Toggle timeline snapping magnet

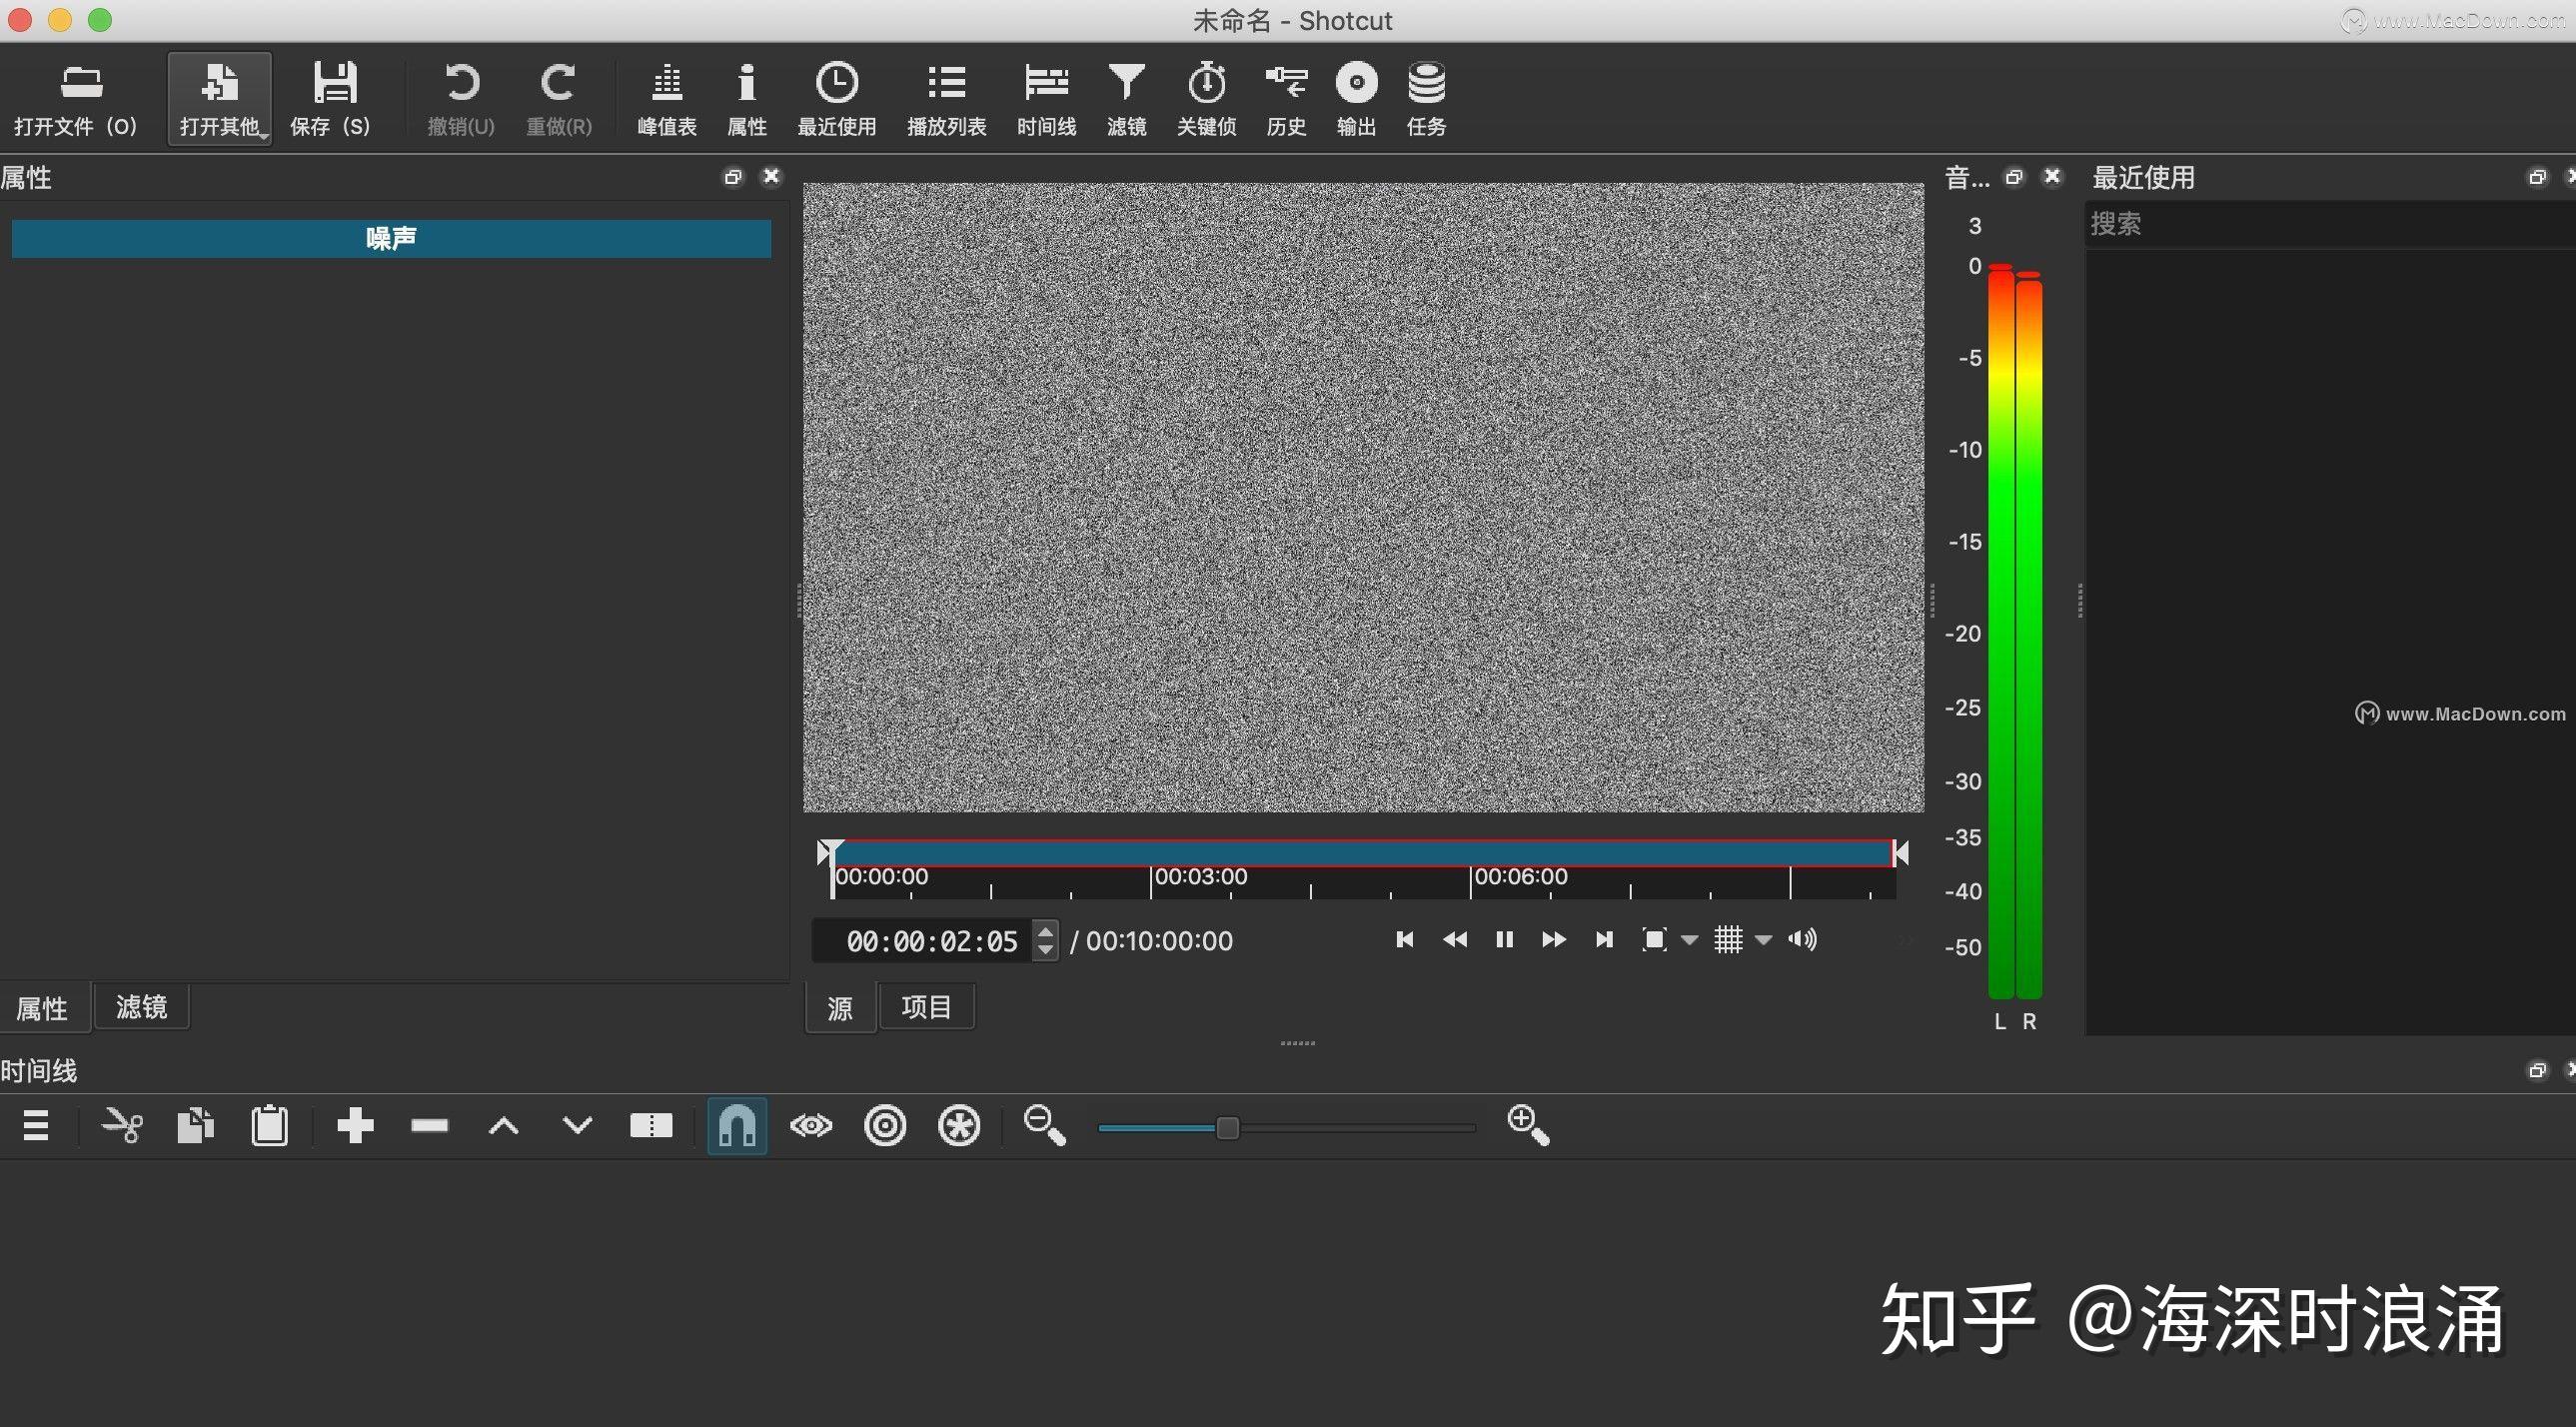click(x=737, y=1126)
